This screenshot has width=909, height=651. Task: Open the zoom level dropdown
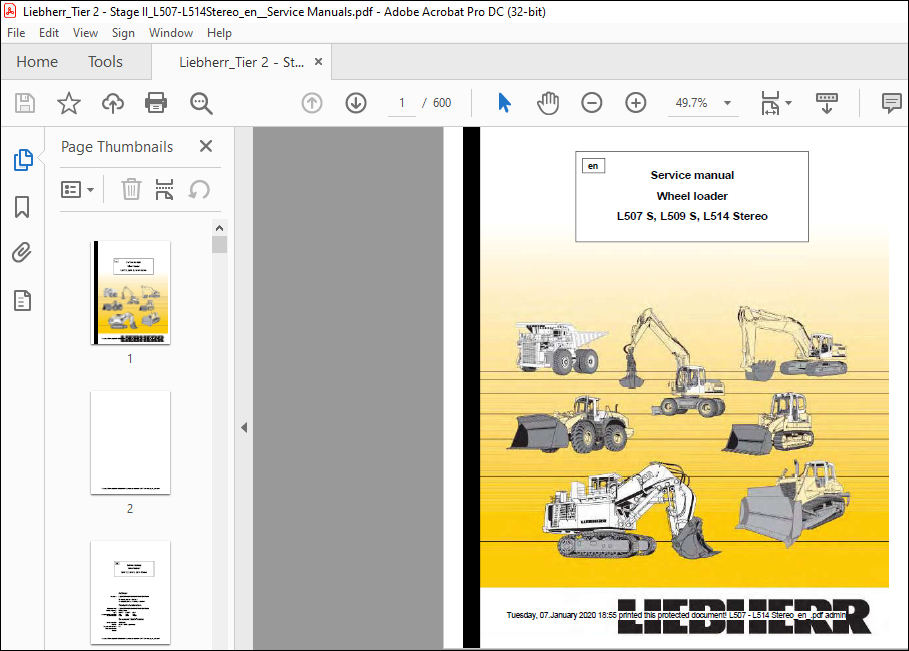tap(728, 103)
